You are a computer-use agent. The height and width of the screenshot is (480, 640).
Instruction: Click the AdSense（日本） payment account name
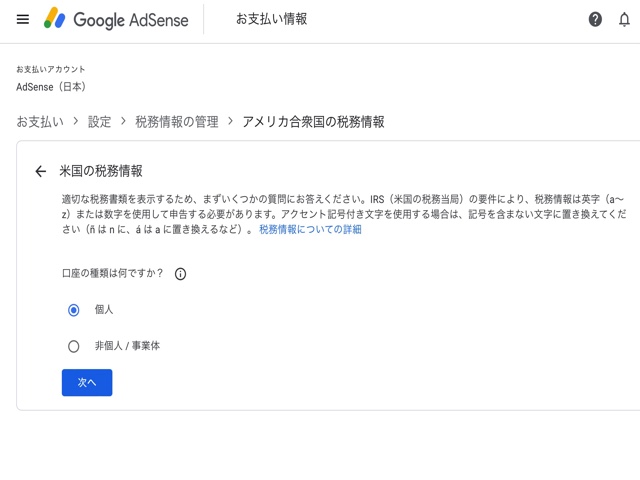point(51,87)
